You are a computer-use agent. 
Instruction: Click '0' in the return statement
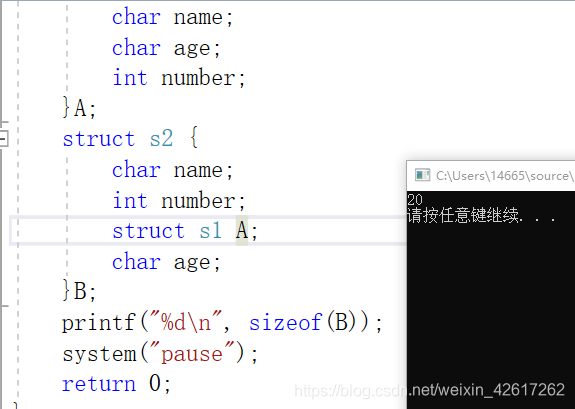(x=155, y=383)
